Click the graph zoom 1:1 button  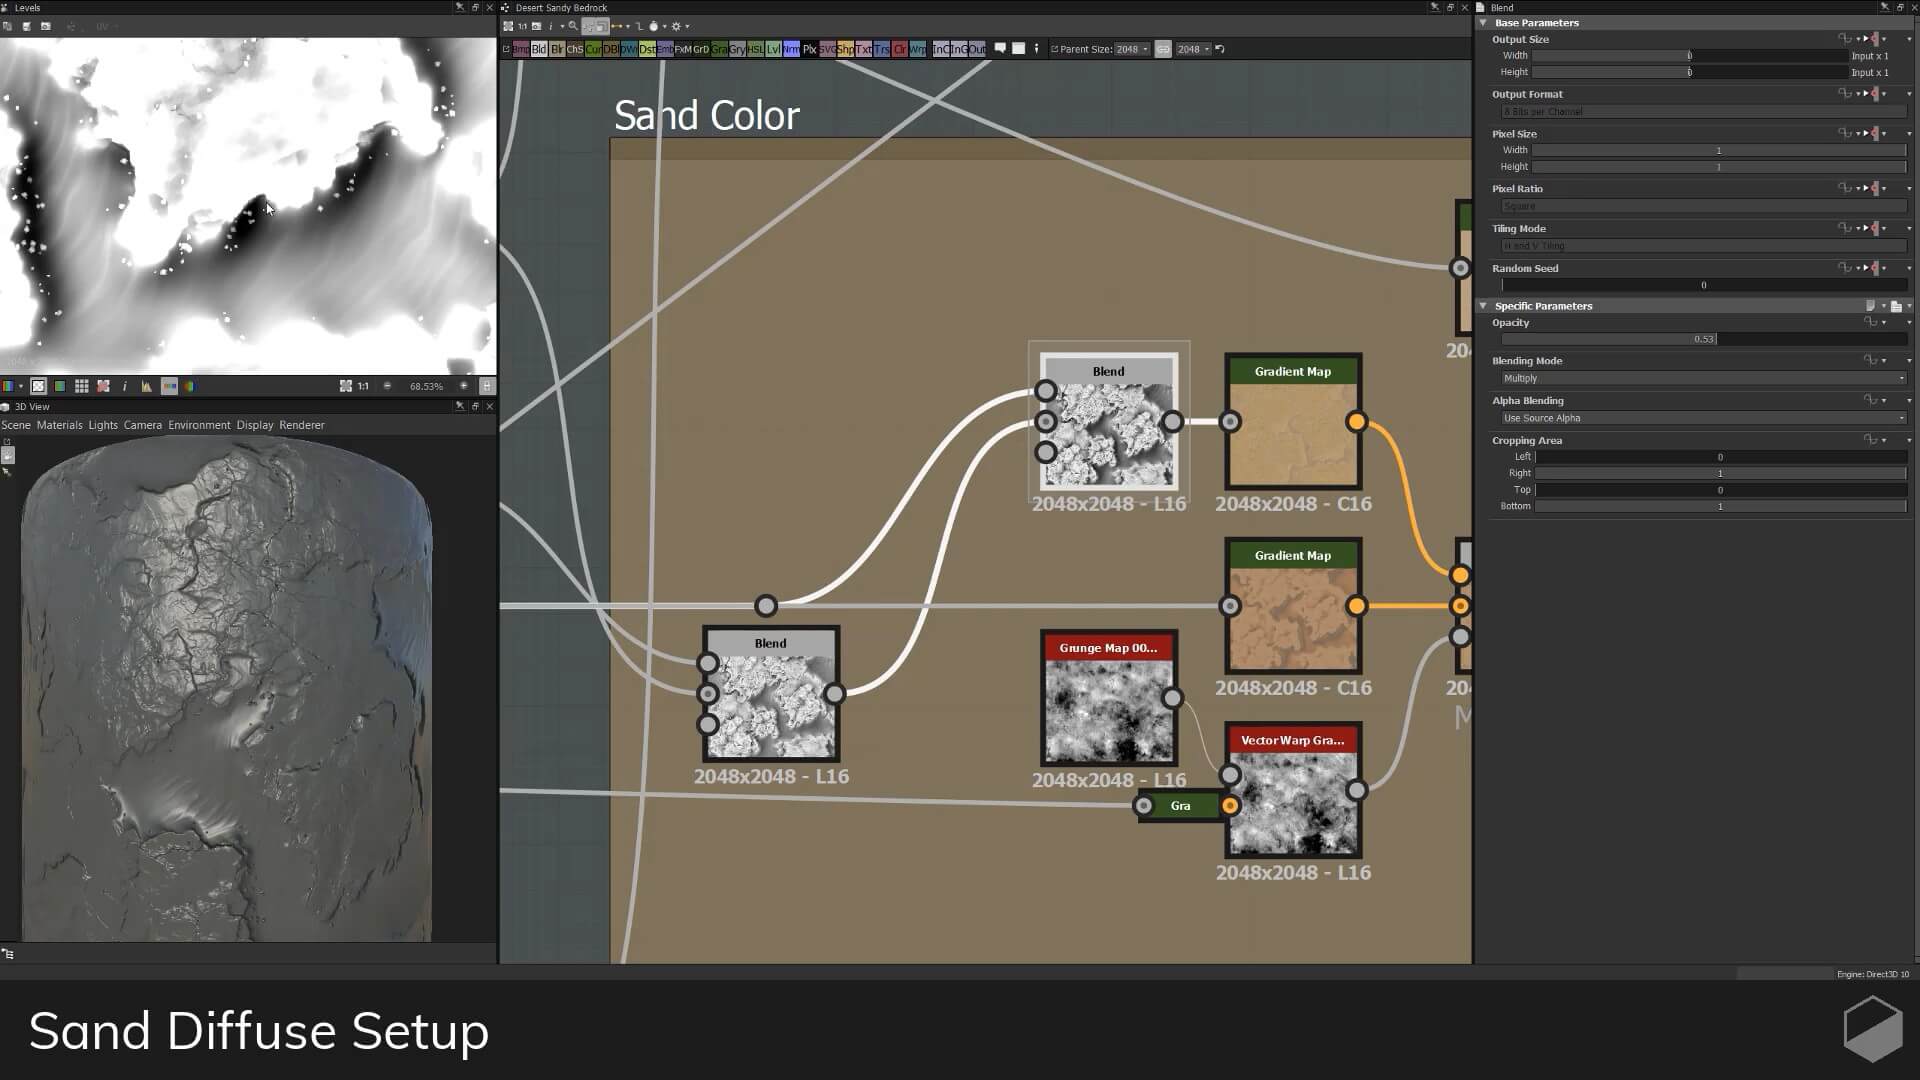click(x=521, y=26)
